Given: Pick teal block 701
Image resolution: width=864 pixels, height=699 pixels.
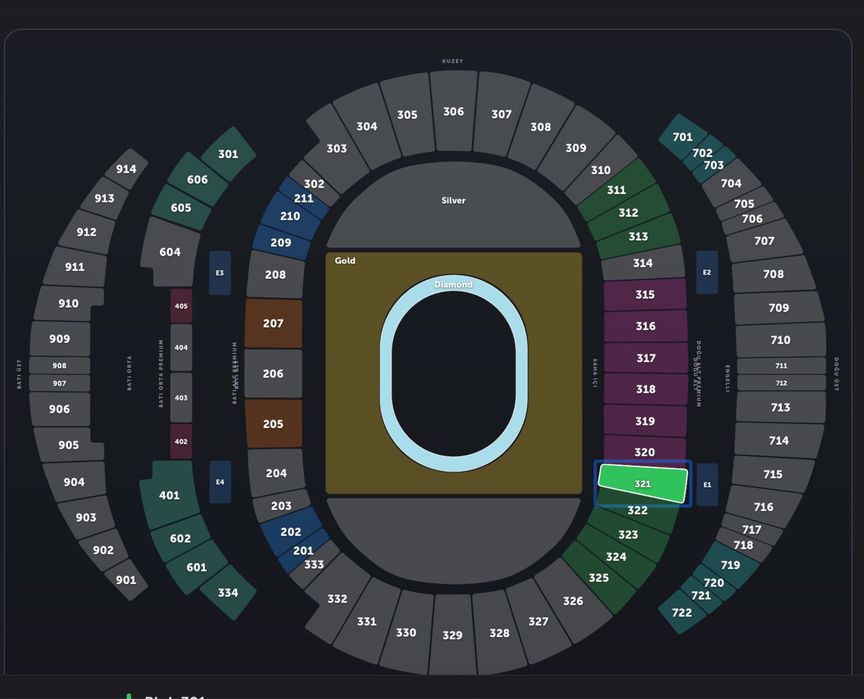Looking at the screenshot, I should click(x=682, y=137).
